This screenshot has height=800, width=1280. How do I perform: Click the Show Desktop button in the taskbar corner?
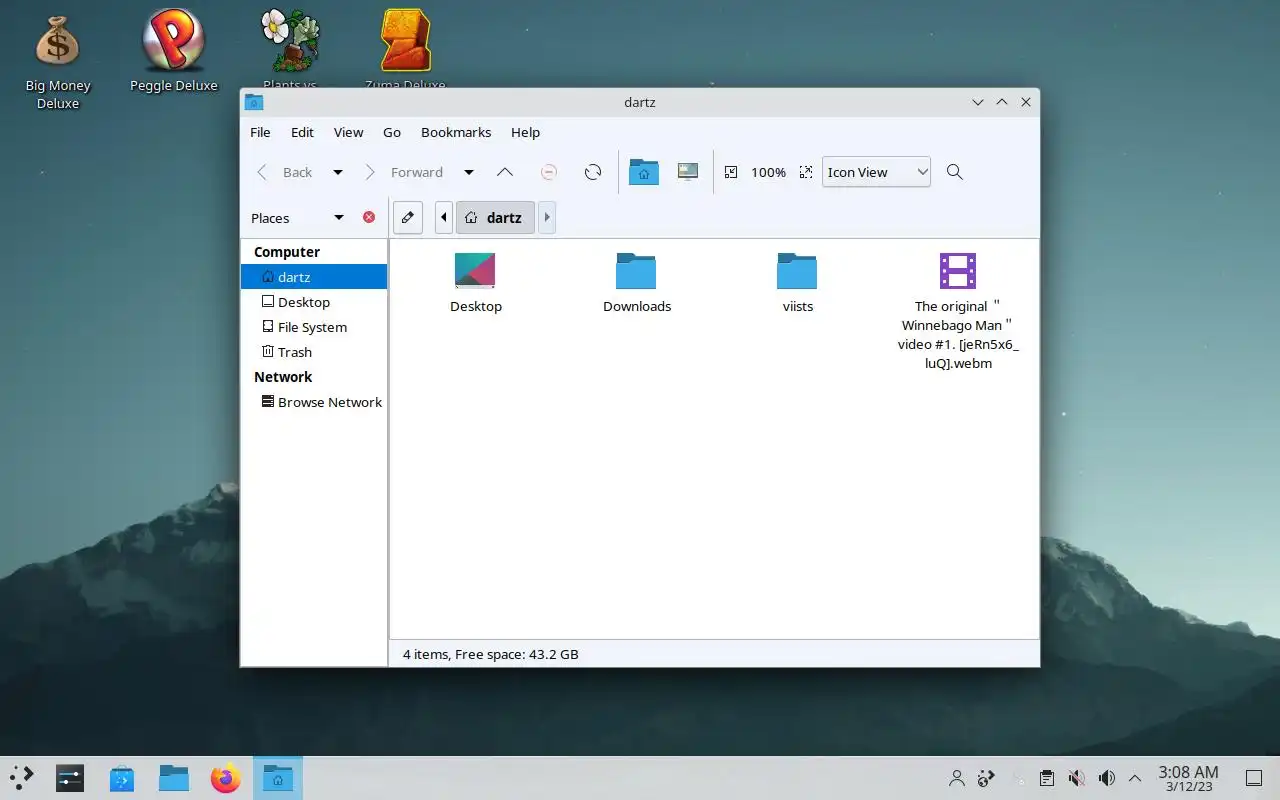(1254, 778)
